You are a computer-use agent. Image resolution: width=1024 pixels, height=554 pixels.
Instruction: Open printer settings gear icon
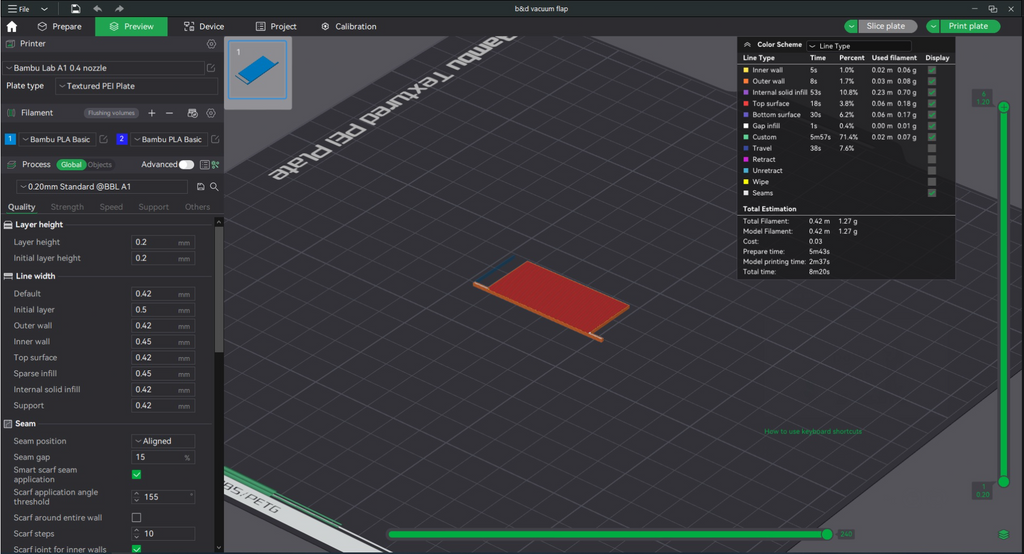tap(211, 44)
